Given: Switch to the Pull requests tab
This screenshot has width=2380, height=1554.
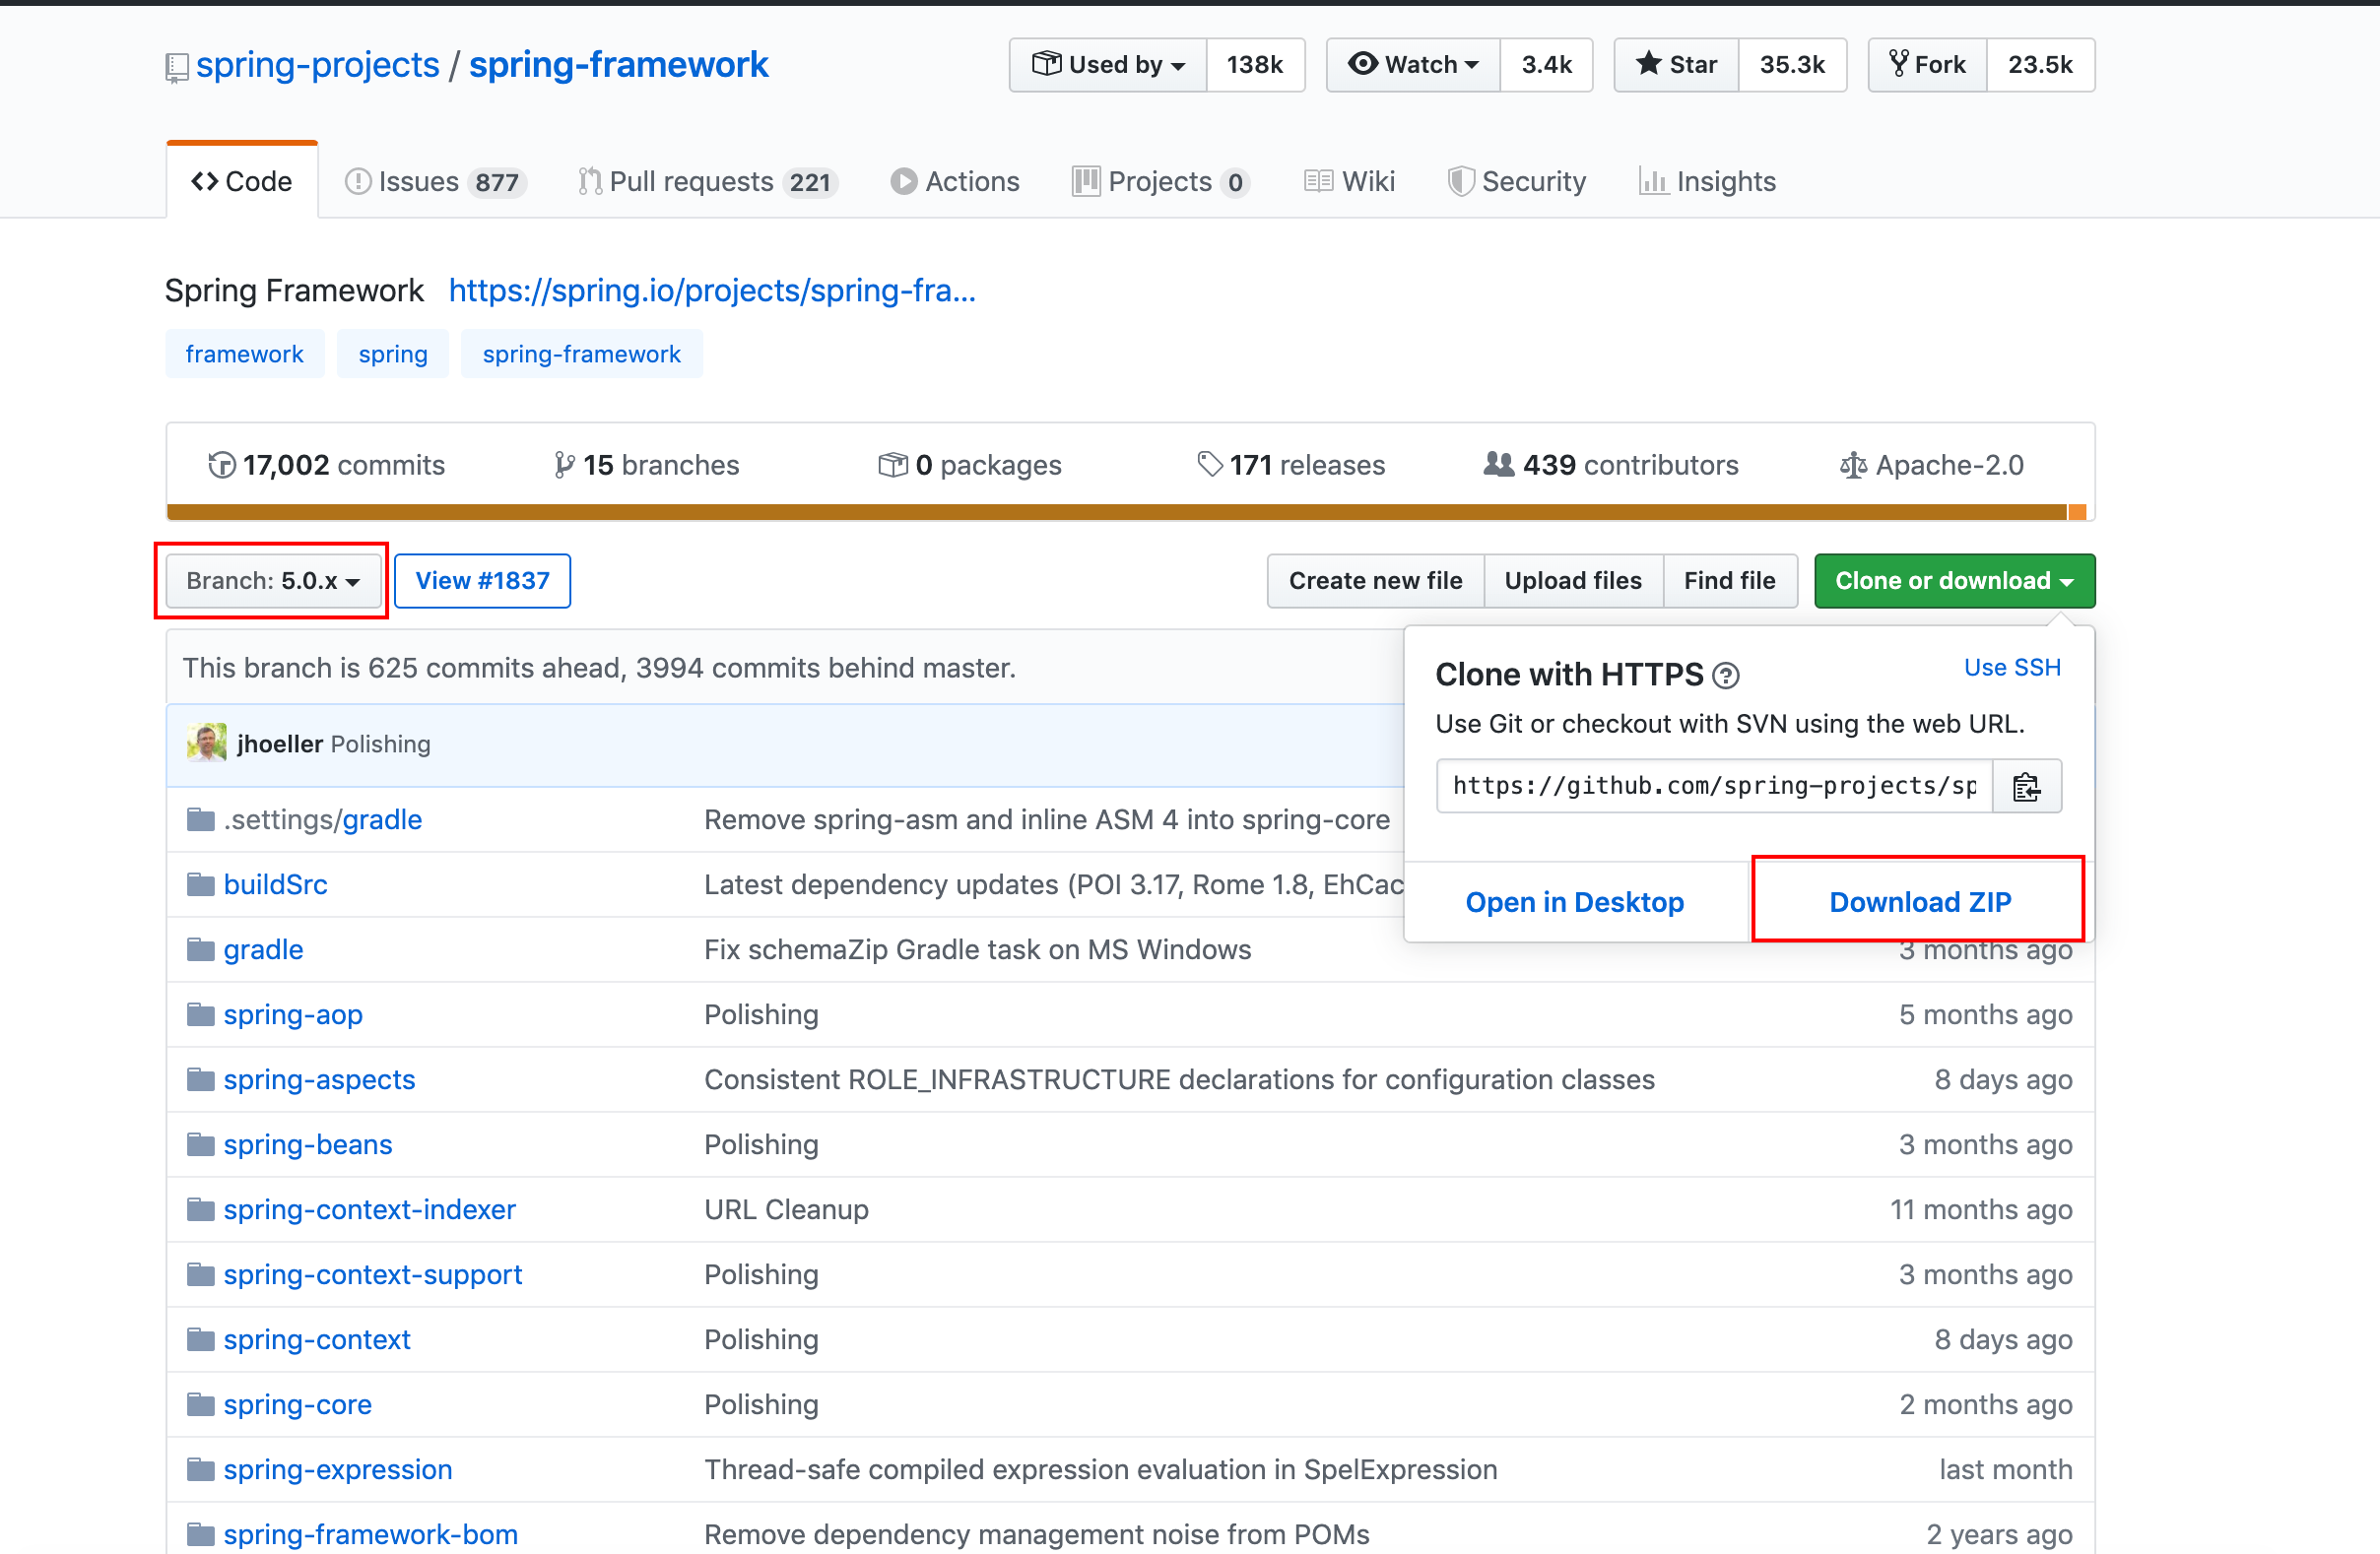Looking at the screenshot, I should click(706, 181).
